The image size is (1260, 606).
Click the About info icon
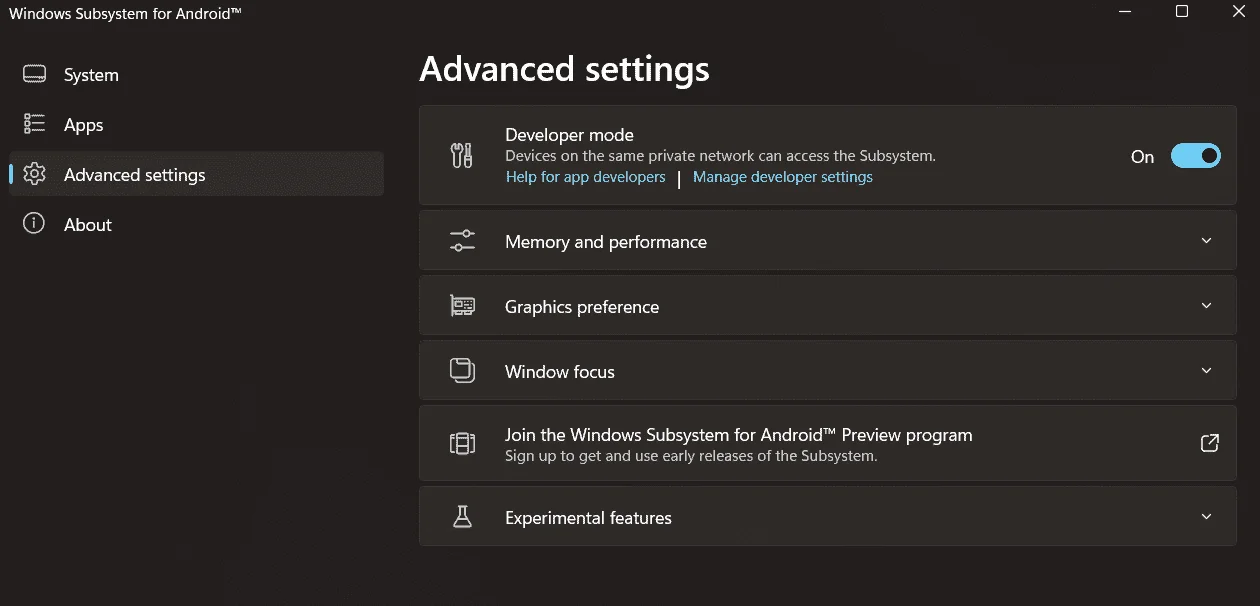coord(35,224)
